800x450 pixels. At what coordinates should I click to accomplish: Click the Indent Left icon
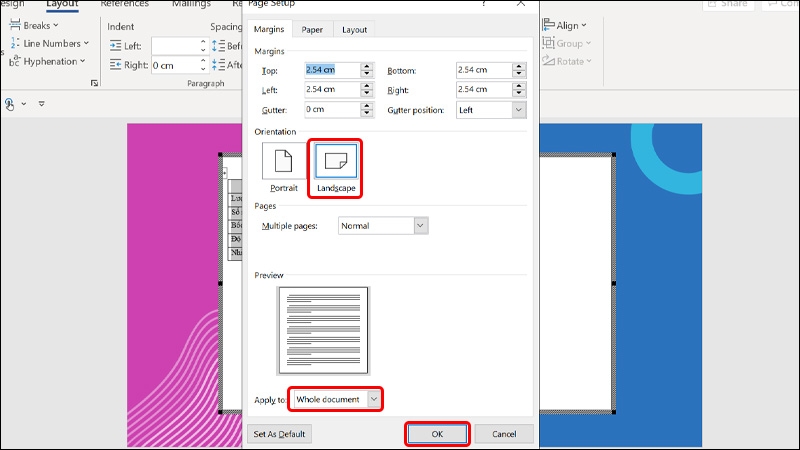click(115, 45)
